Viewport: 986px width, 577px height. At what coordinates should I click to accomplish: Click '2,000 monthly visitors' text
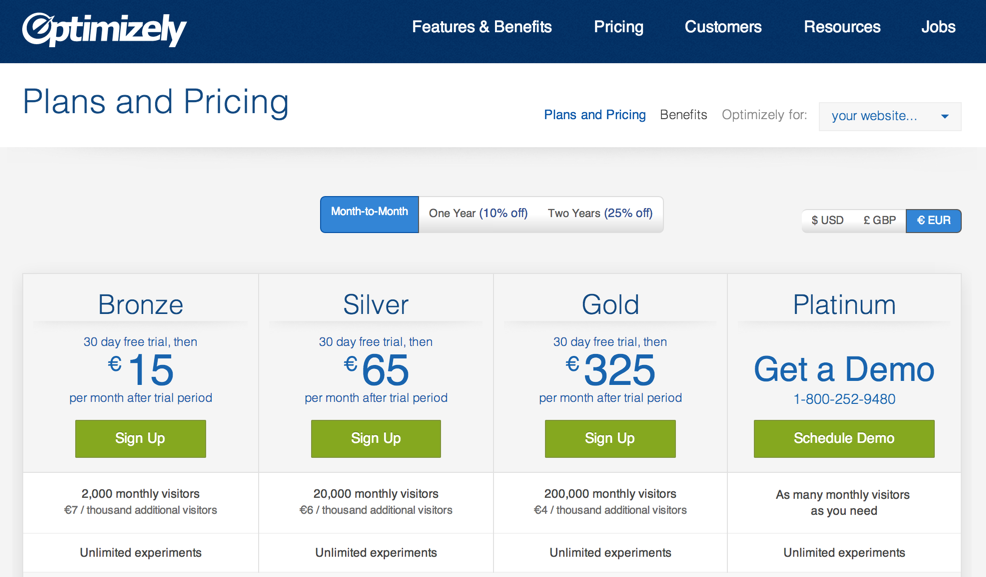point(140,494)
